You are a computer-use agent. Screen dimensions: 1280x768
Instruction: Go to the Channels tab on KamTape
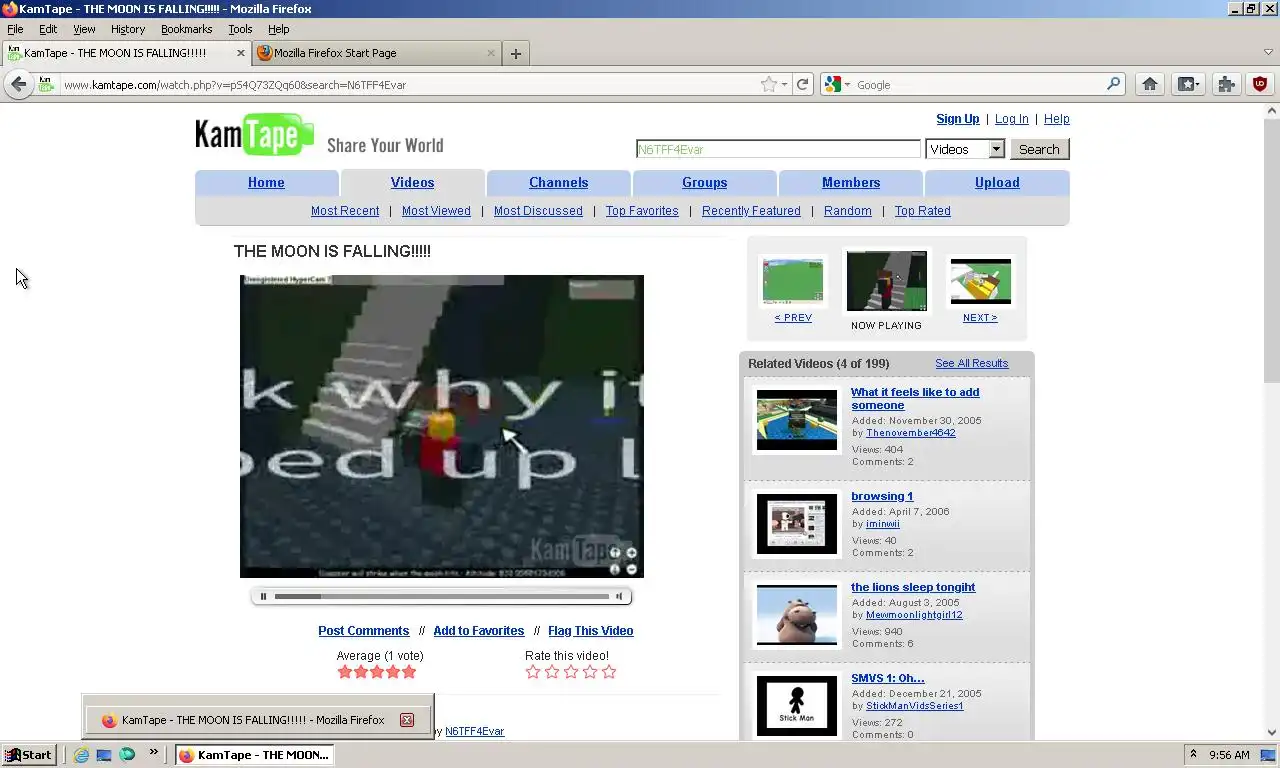point(558,183)
